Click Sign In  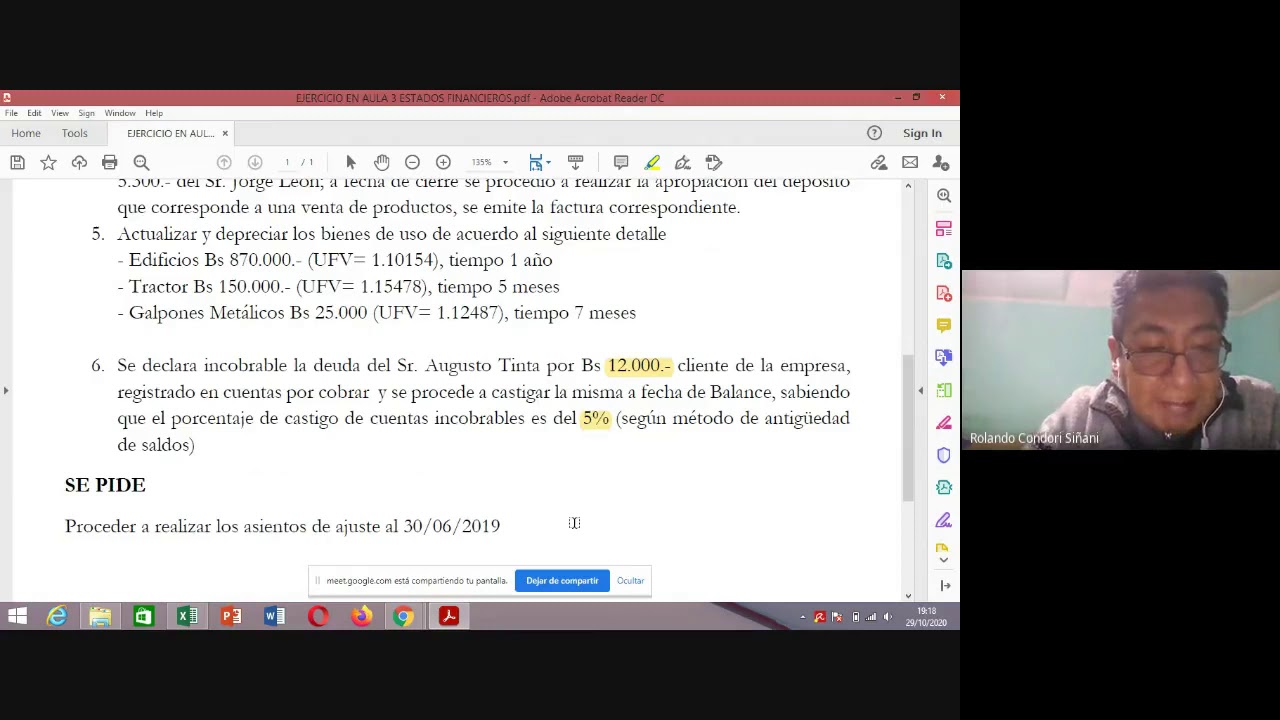(922, 133)
